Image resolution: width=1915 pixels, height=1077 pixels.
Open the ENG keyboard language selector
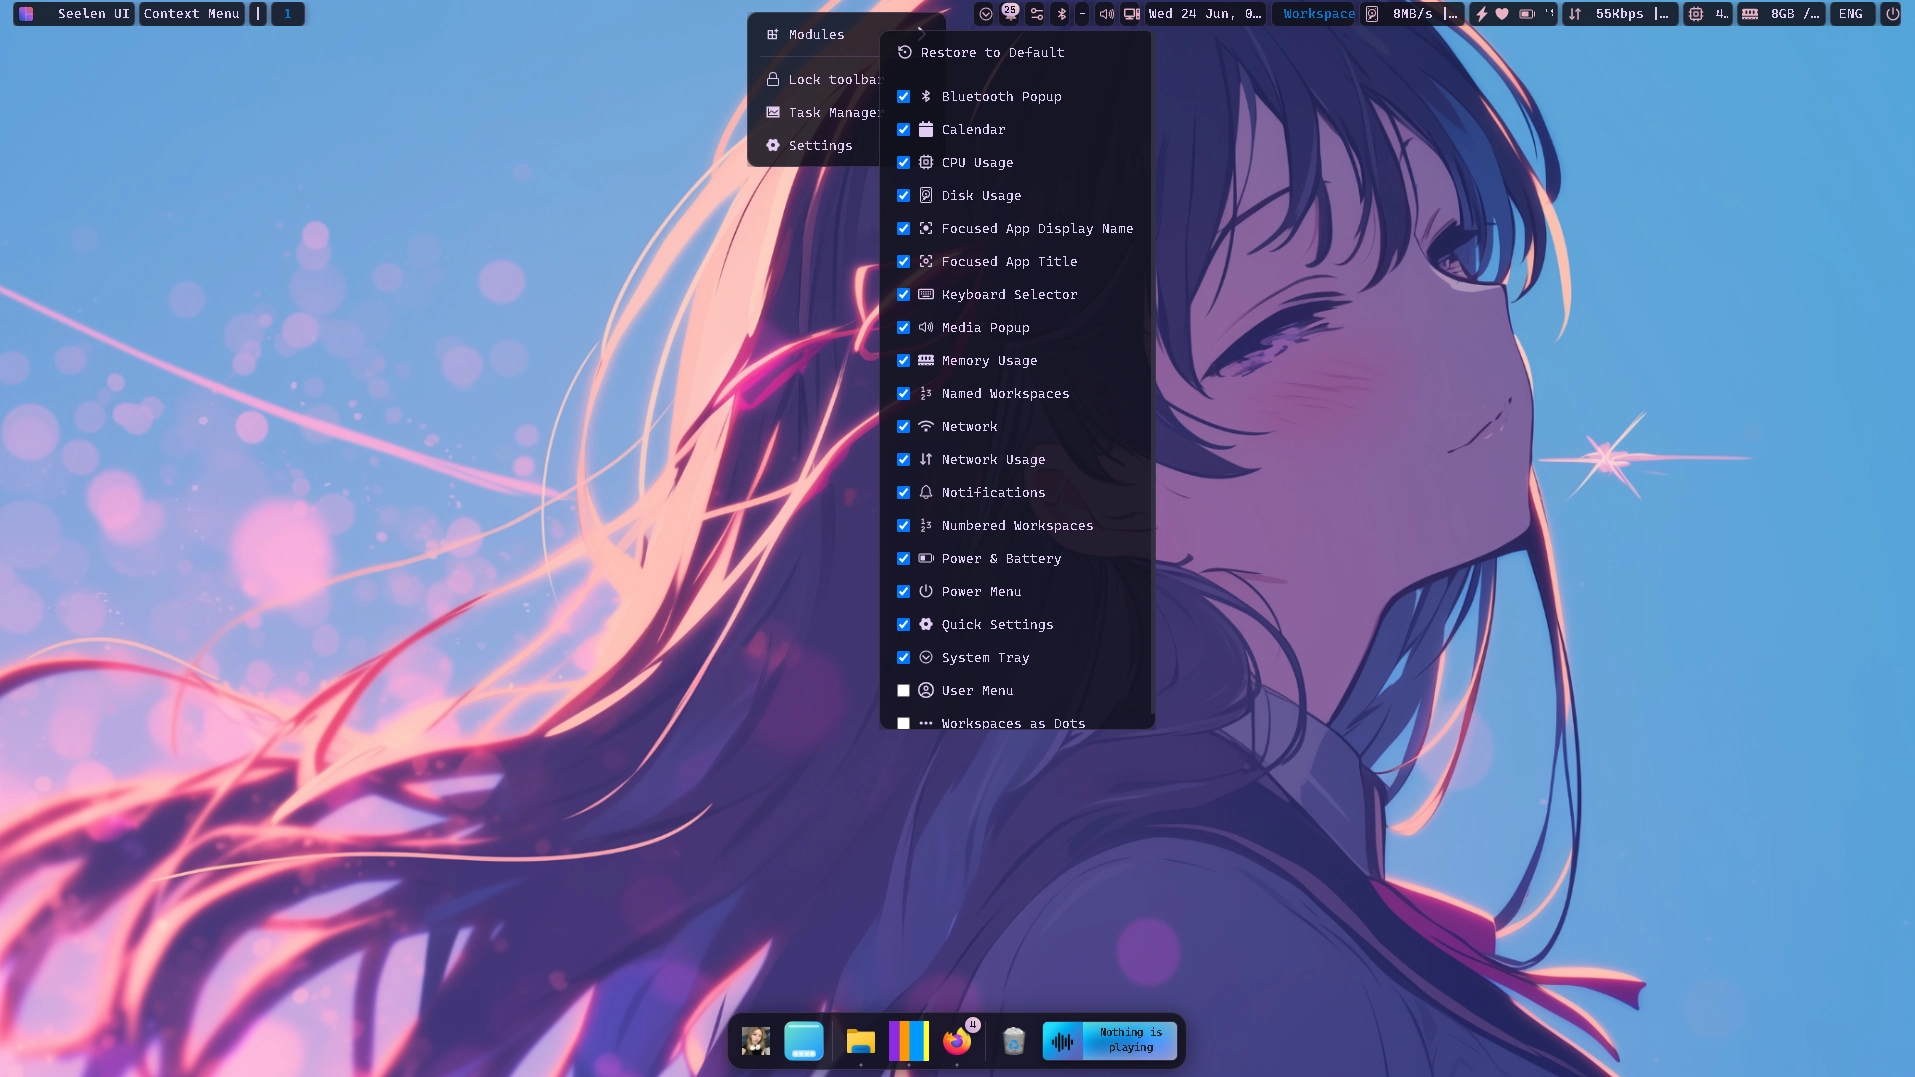tap(1851, 14)
